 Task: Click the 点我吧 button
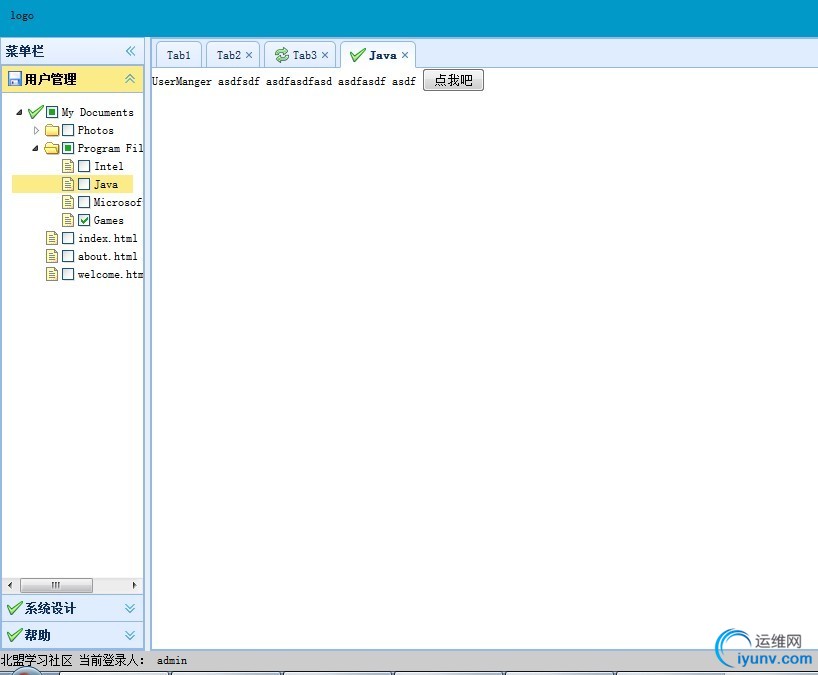[x=453, y=80]
